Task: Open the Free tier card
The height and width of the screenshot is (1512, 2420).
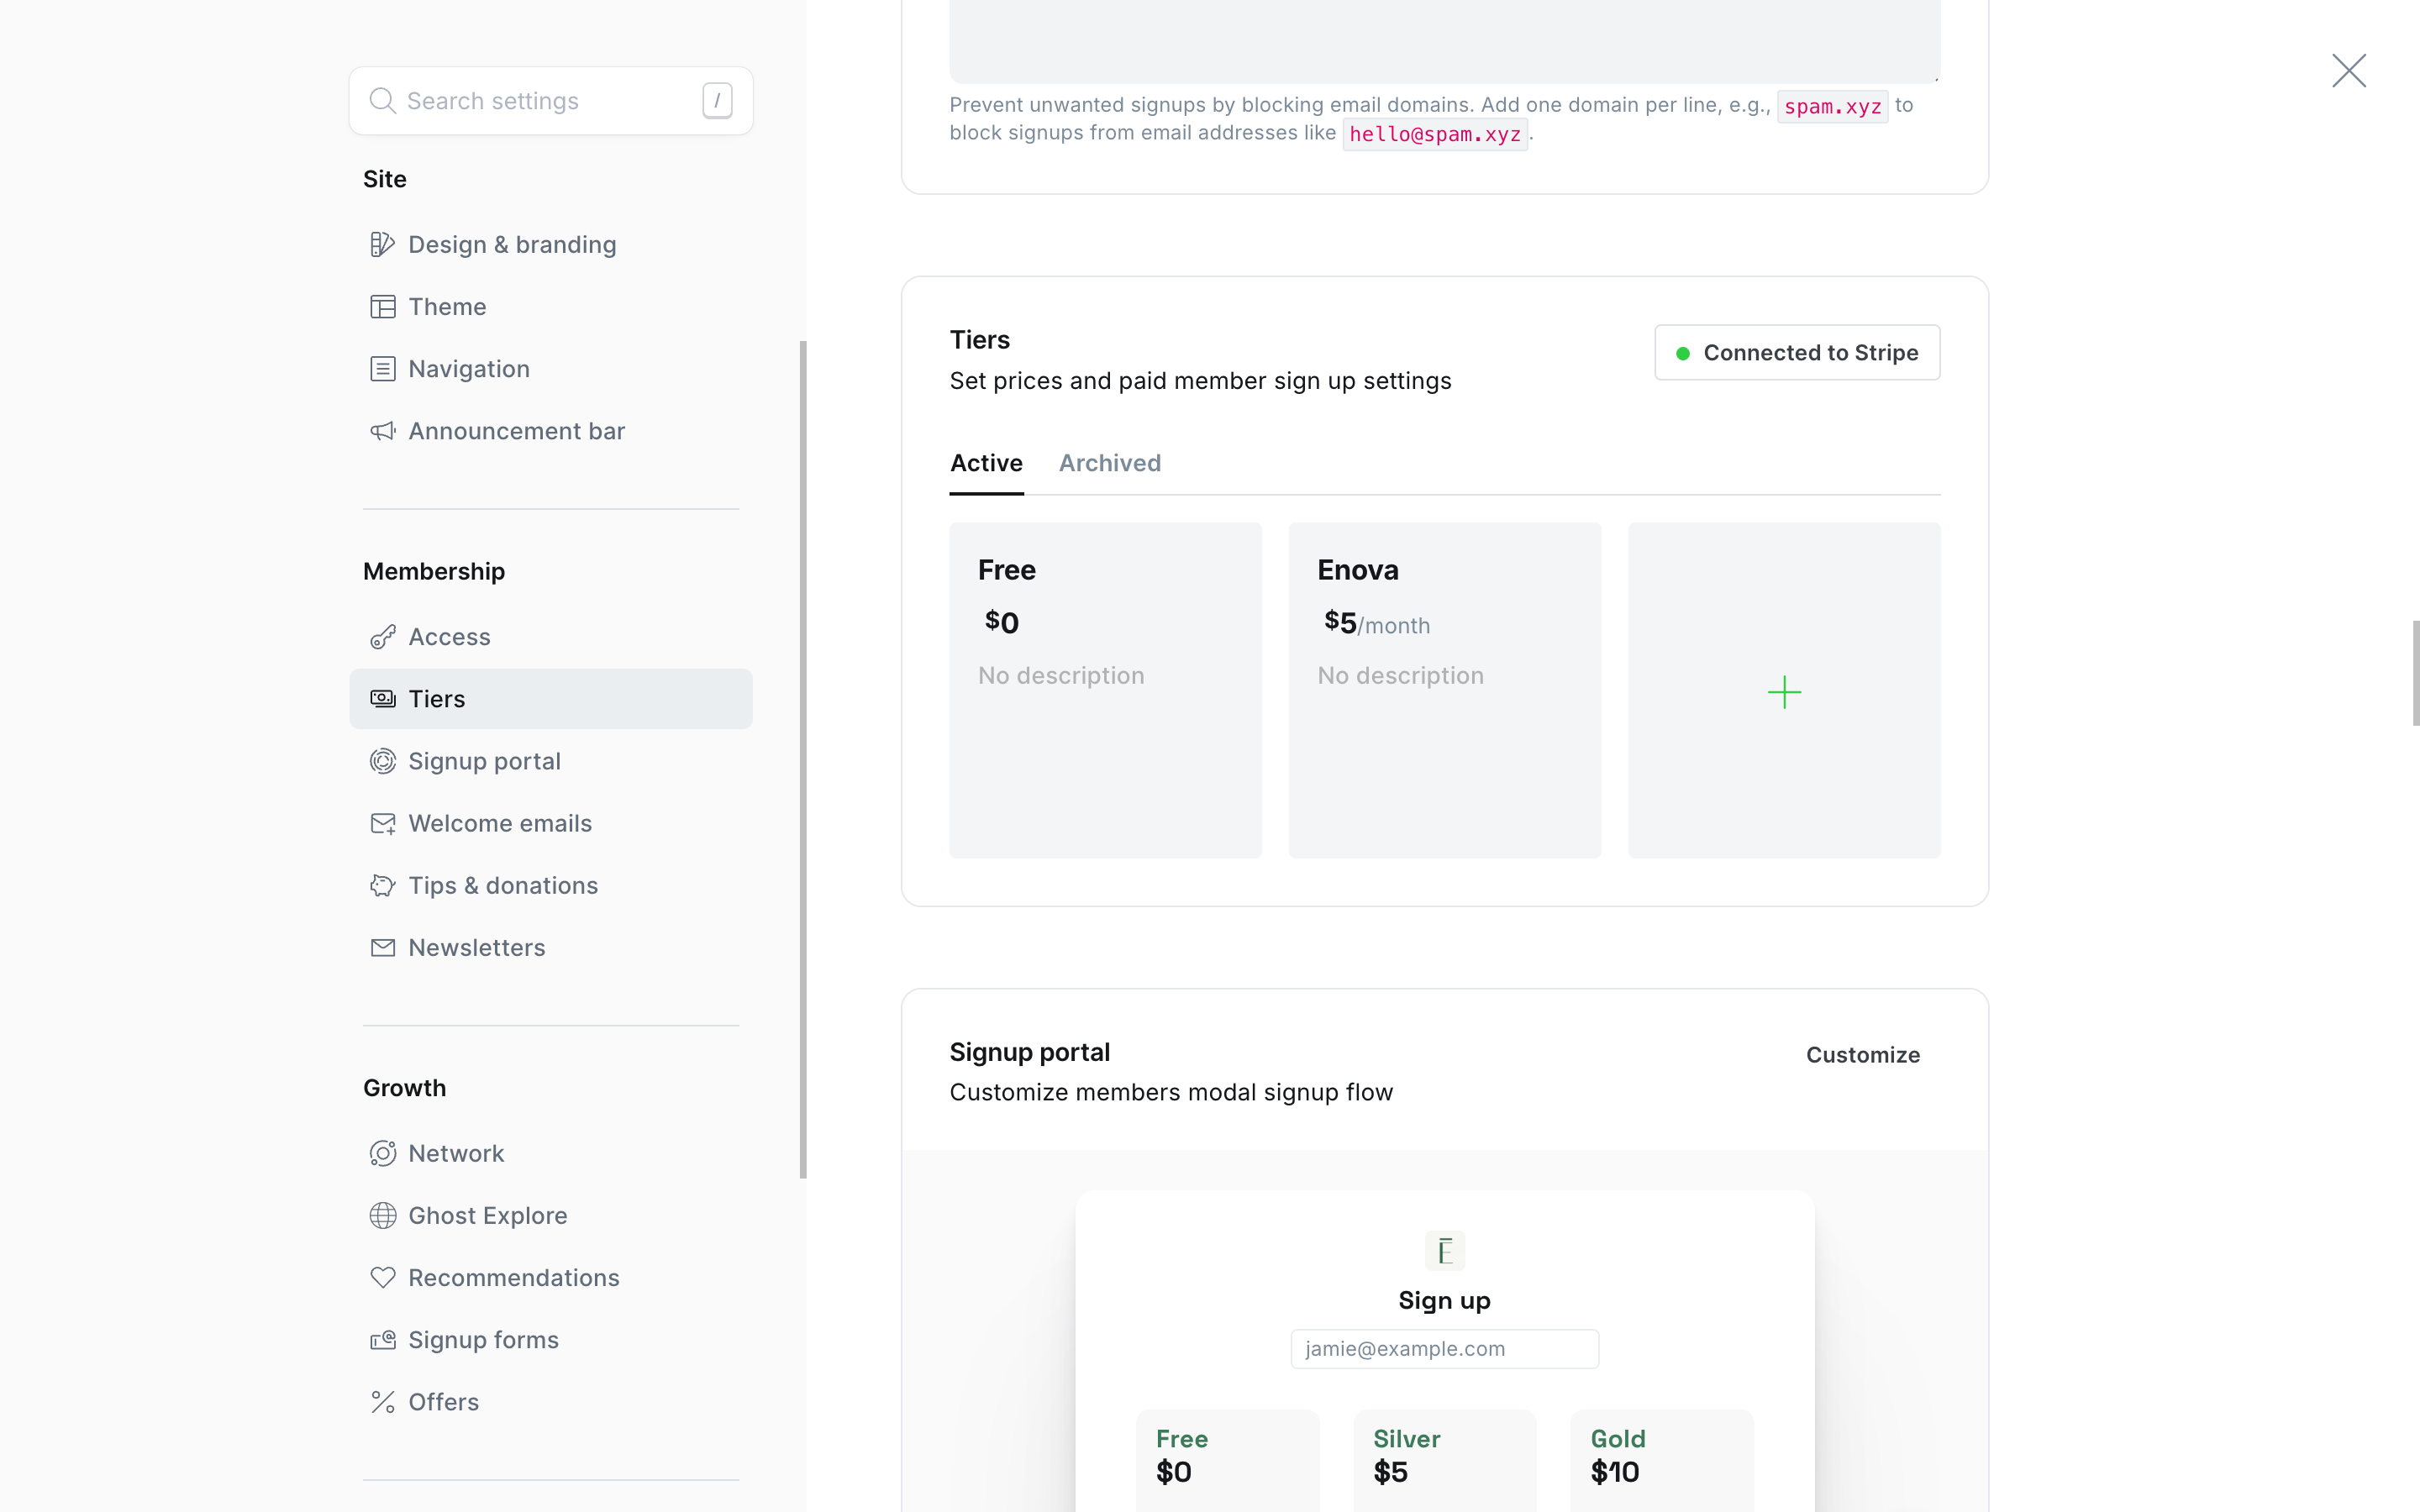Action: (x=1105, y=690)
